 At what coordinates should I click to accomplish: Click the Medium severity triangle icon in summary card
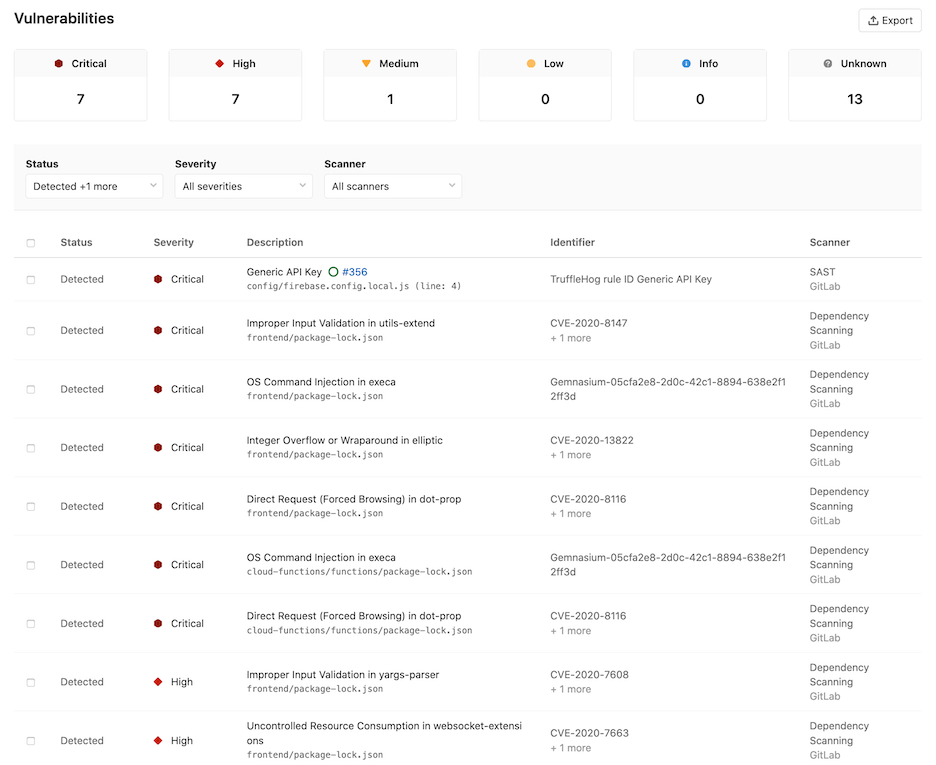(366, 64)
